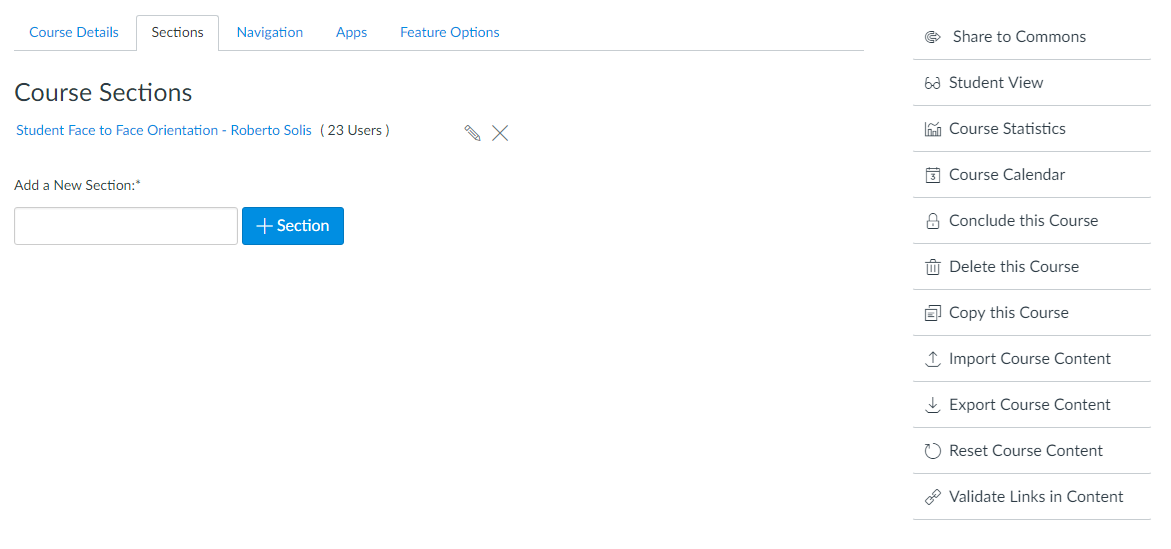
Task: Open Course Statistics label
Action: pyautogui.click(x=1007, y=129)
